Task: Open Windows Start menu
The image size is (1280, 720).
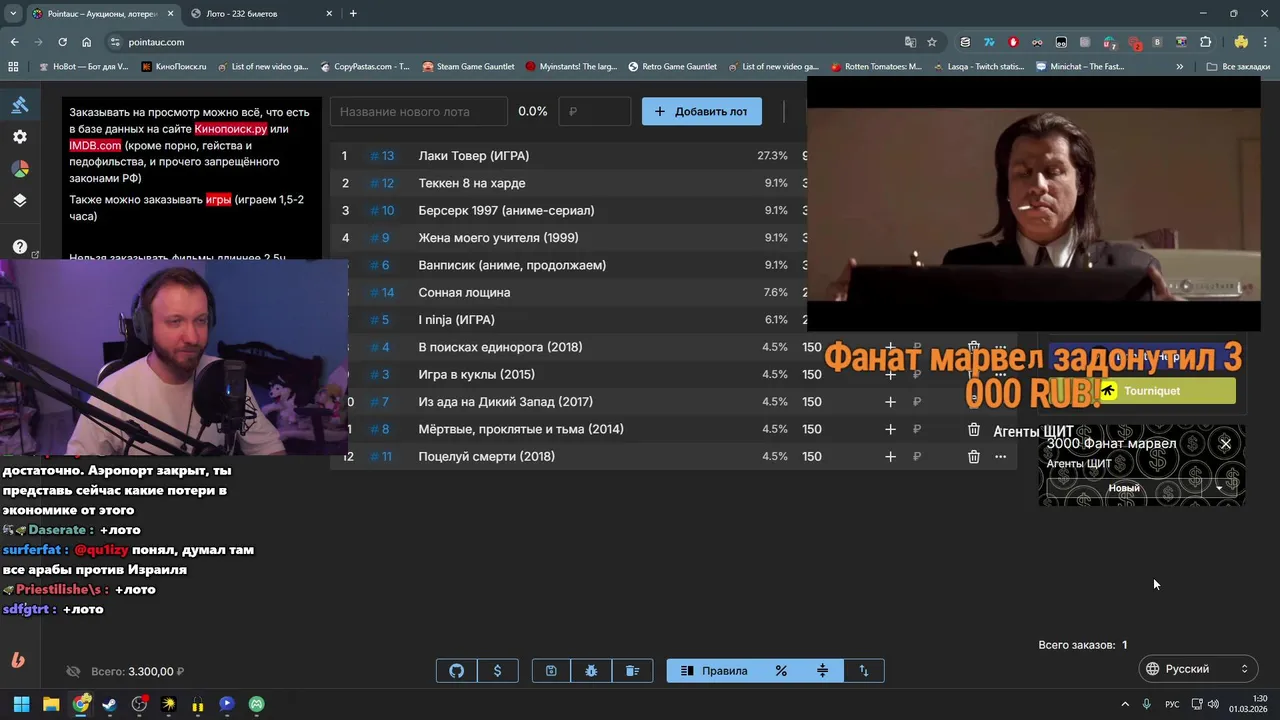Action: (x=21, y=704)
